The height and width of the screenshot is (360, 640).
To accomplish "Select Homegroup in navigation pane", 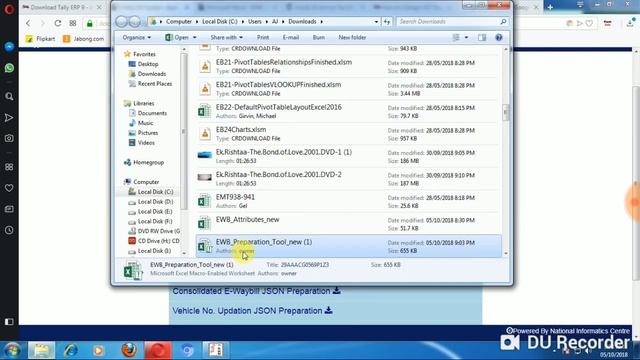I will (148, 162).
